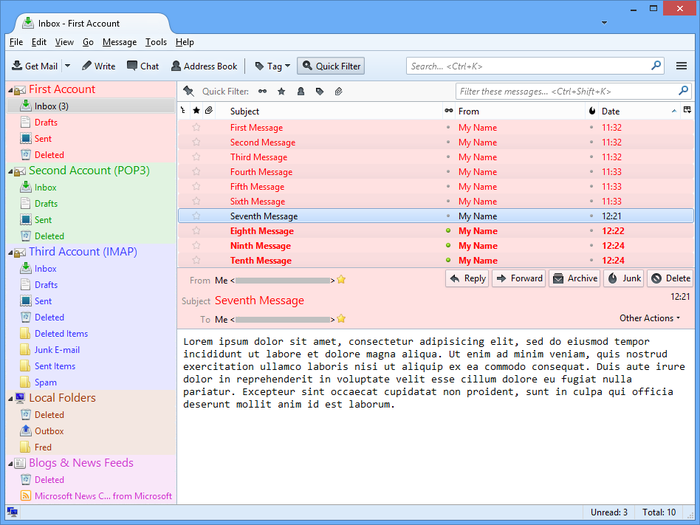Open the Help menu
The width and height of the screenshot is (700, 525).
point(184,42)
